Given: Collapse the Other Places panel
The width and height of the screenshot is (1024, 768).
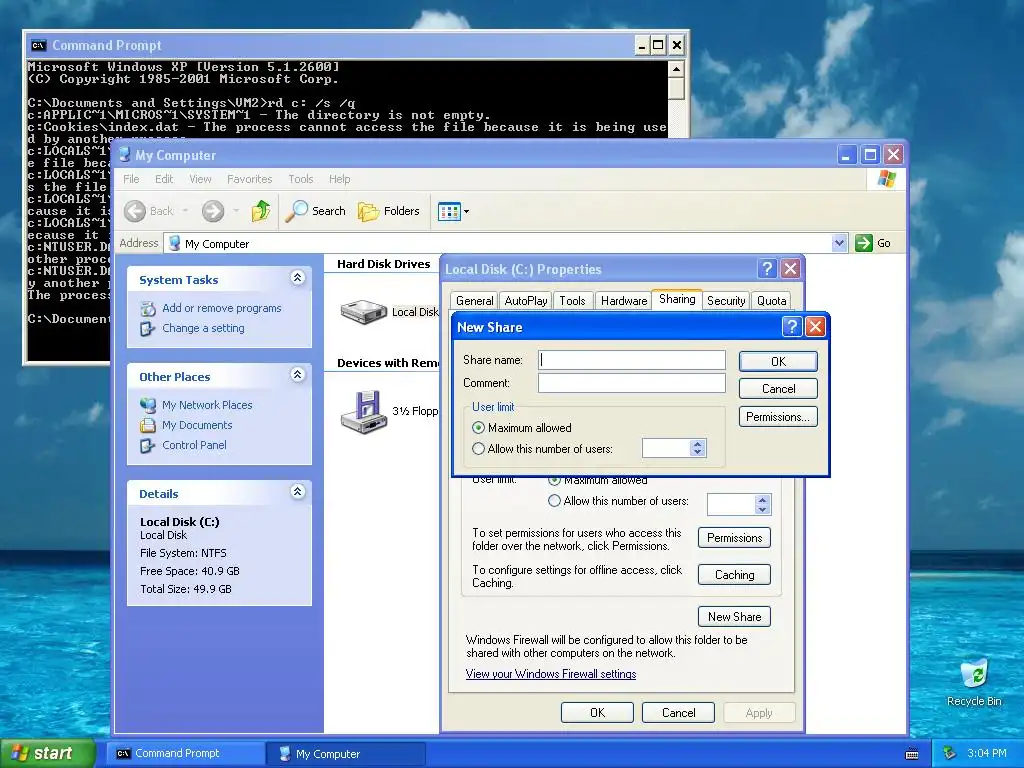Looking at the screenshot, I should coord(297,375).
